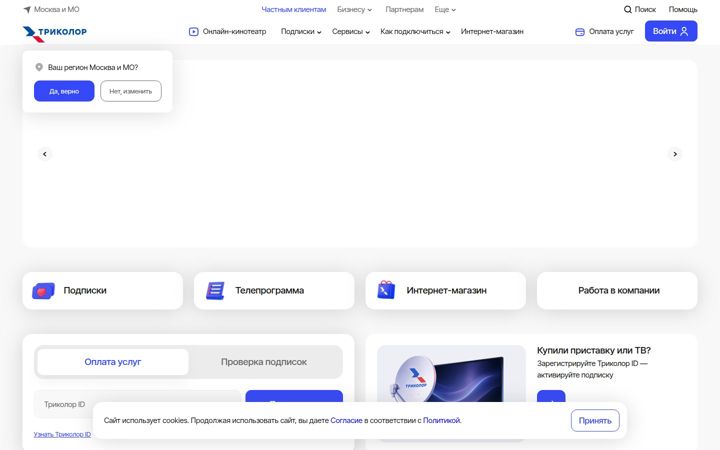Open the Партнерам section
Image resolution: width=720 pixels, height=450 pixels.
click(405, 9)
